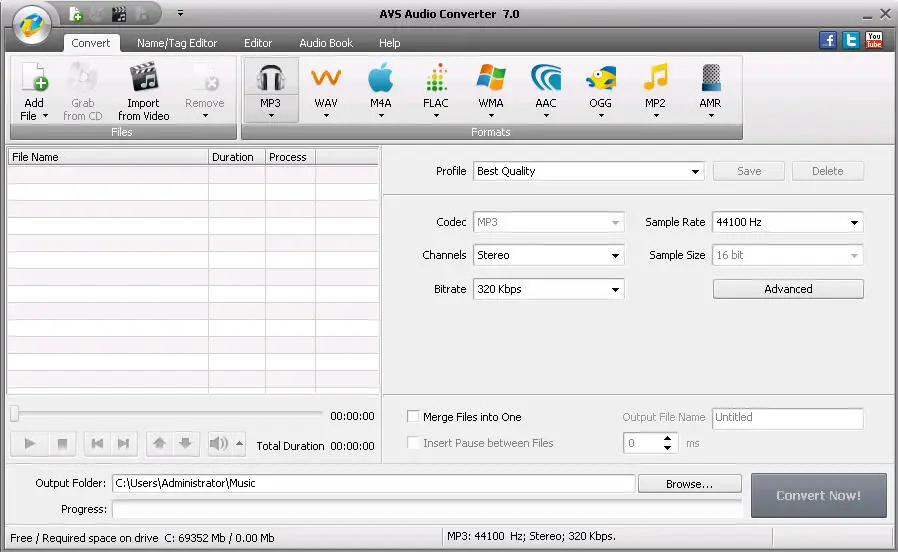
Task: Click the pause milliseconds value field
Action: [642, 443]
